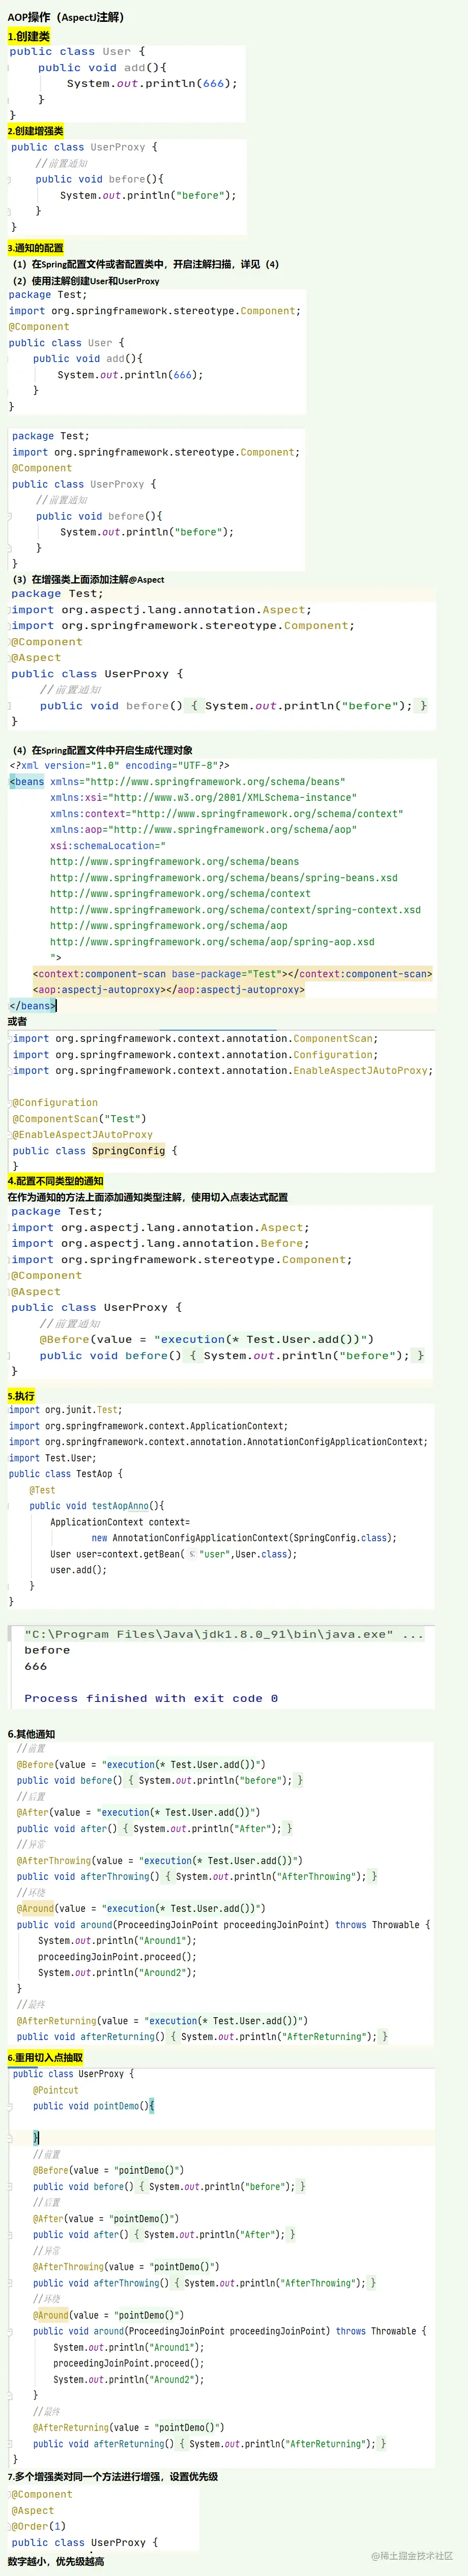Click '@AfterReturning(value = "pointDemo()")' line
Image resolution: width=468 pixels, height=2576 pixels.
[129, 2427]
